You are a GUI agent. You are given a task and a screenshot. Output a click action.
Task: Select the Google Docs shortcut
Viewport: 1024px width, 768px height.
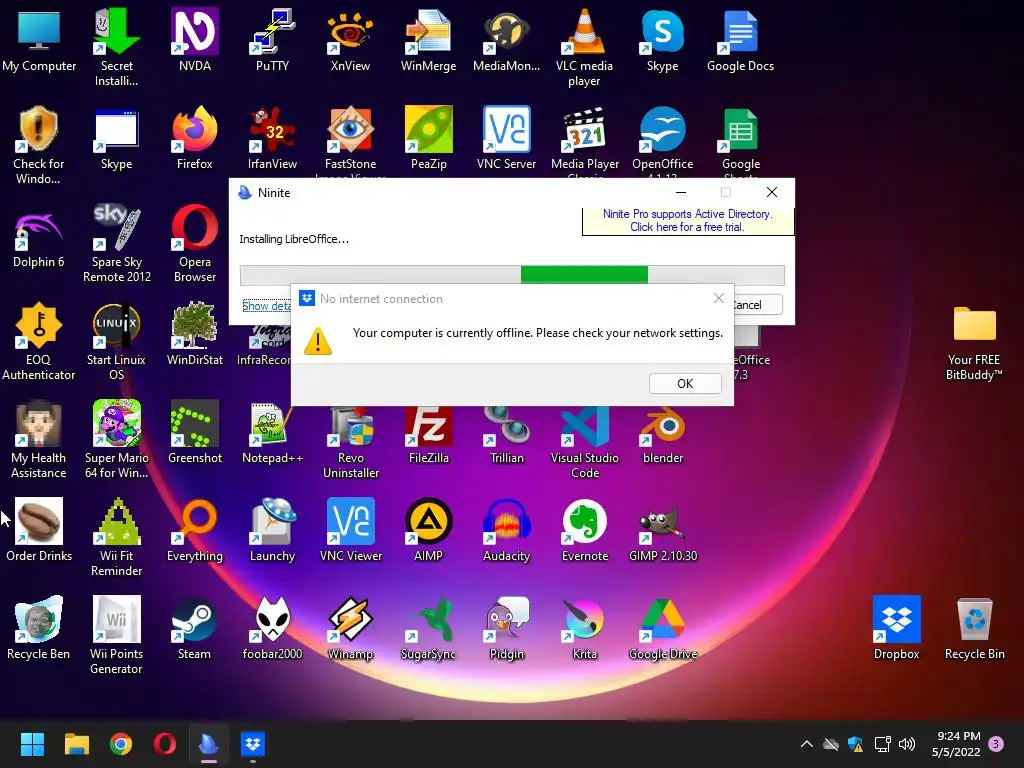pyautogui.click(x=740, y=40)
